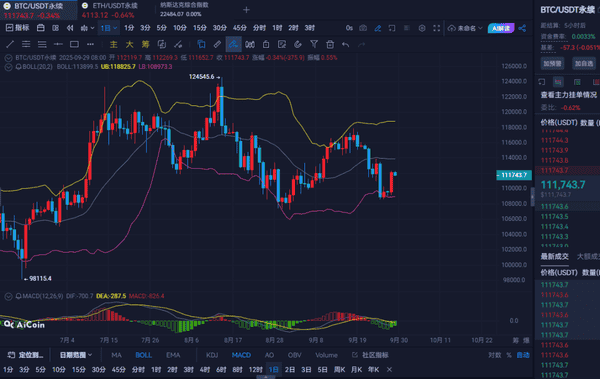This screenshot has width=600, height=379.
Task: Open the 日期范围 date range dropdown
Action: pyautogui.click(x=76, y=355)
